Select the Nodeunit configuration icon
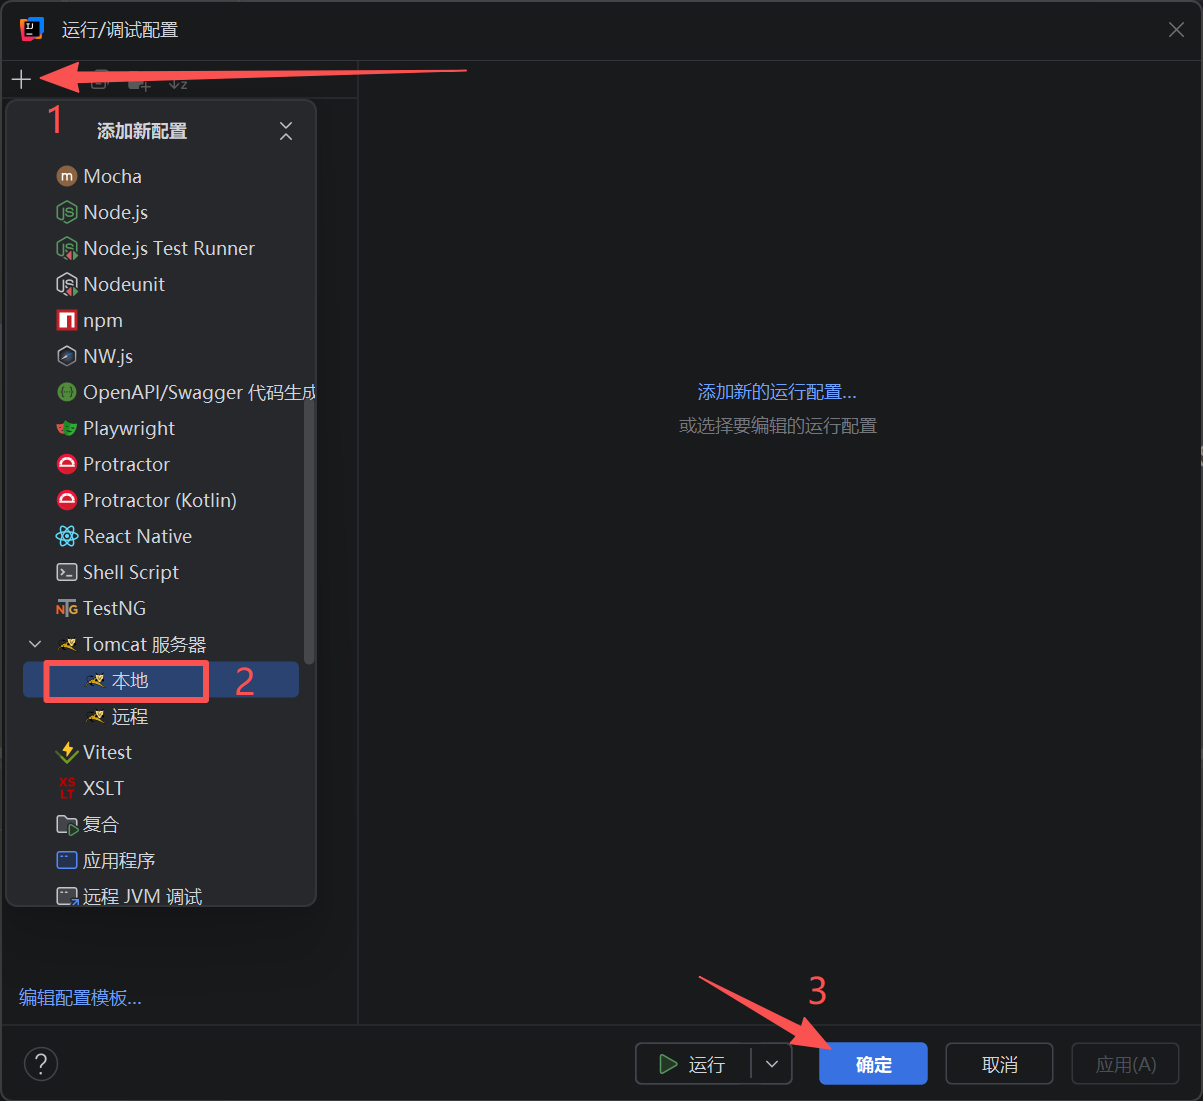The image size is (1203, 1101). 67,284
